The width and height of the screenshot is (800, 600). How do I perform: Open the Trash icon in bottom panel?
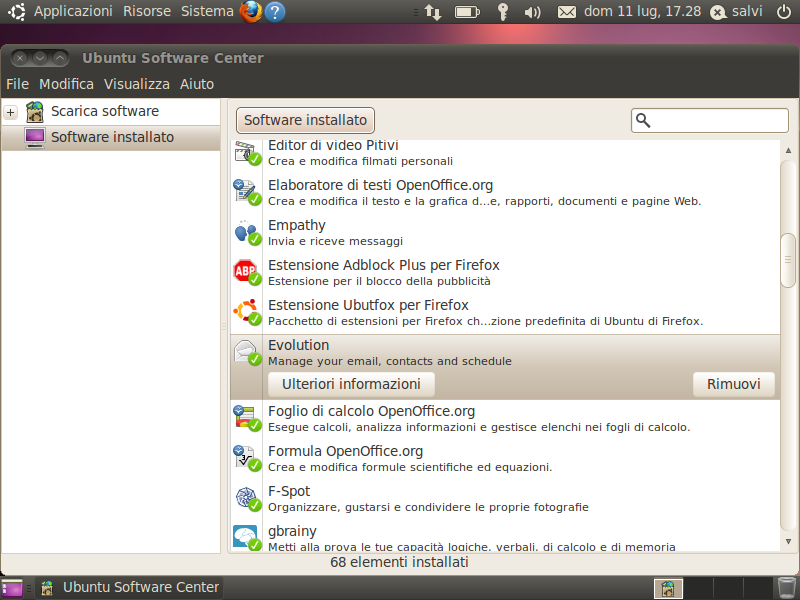[787, 588]
